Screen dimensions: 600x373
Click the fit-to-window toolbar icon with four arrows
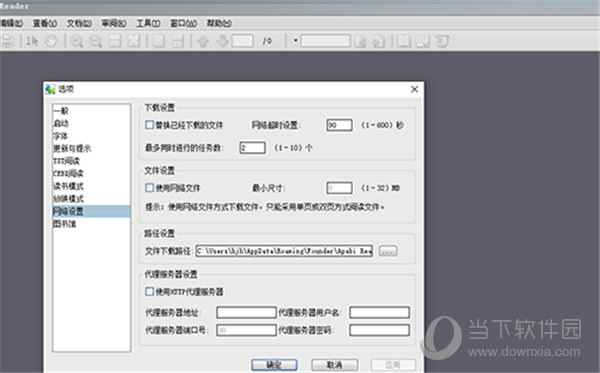click(134, 41)
